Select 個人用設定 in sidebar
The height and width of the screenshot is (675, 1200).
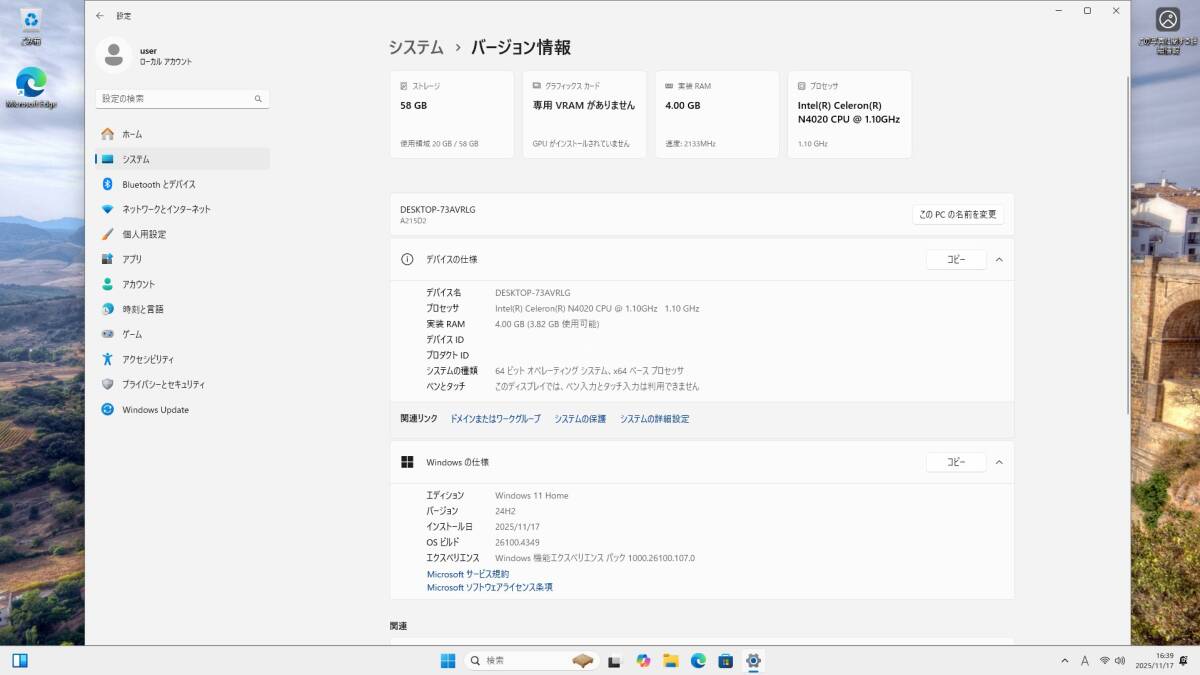tap(144, 234)
